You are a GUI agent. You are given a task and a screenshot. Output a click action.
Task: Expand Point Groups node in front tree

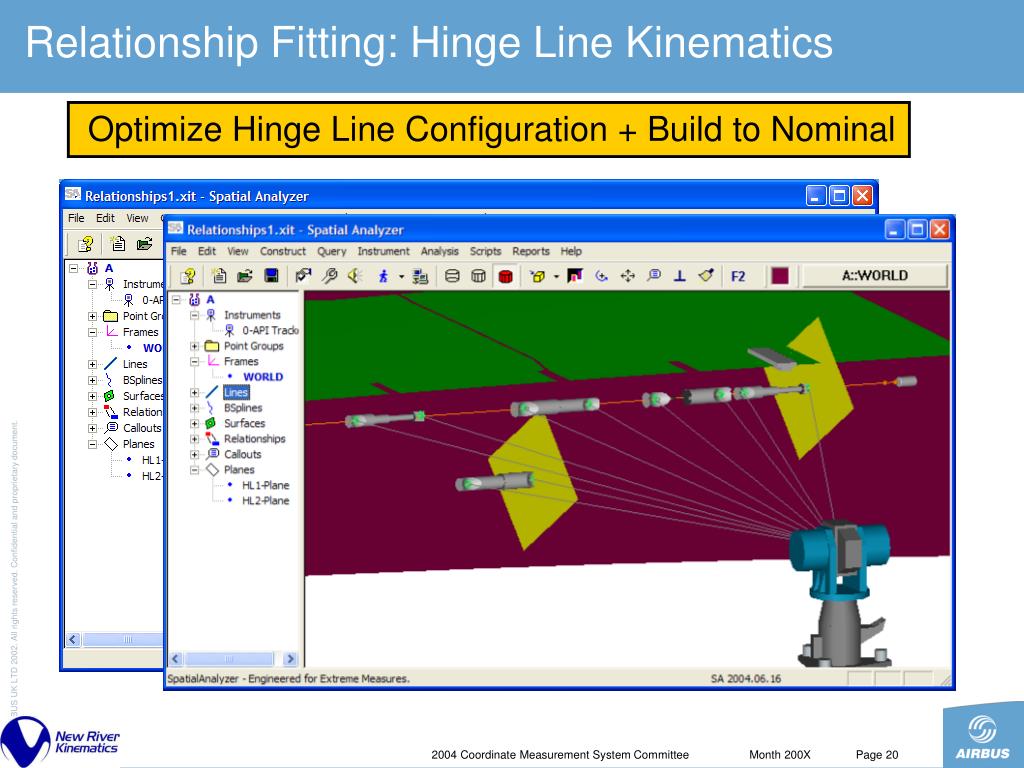click(194, 346)
